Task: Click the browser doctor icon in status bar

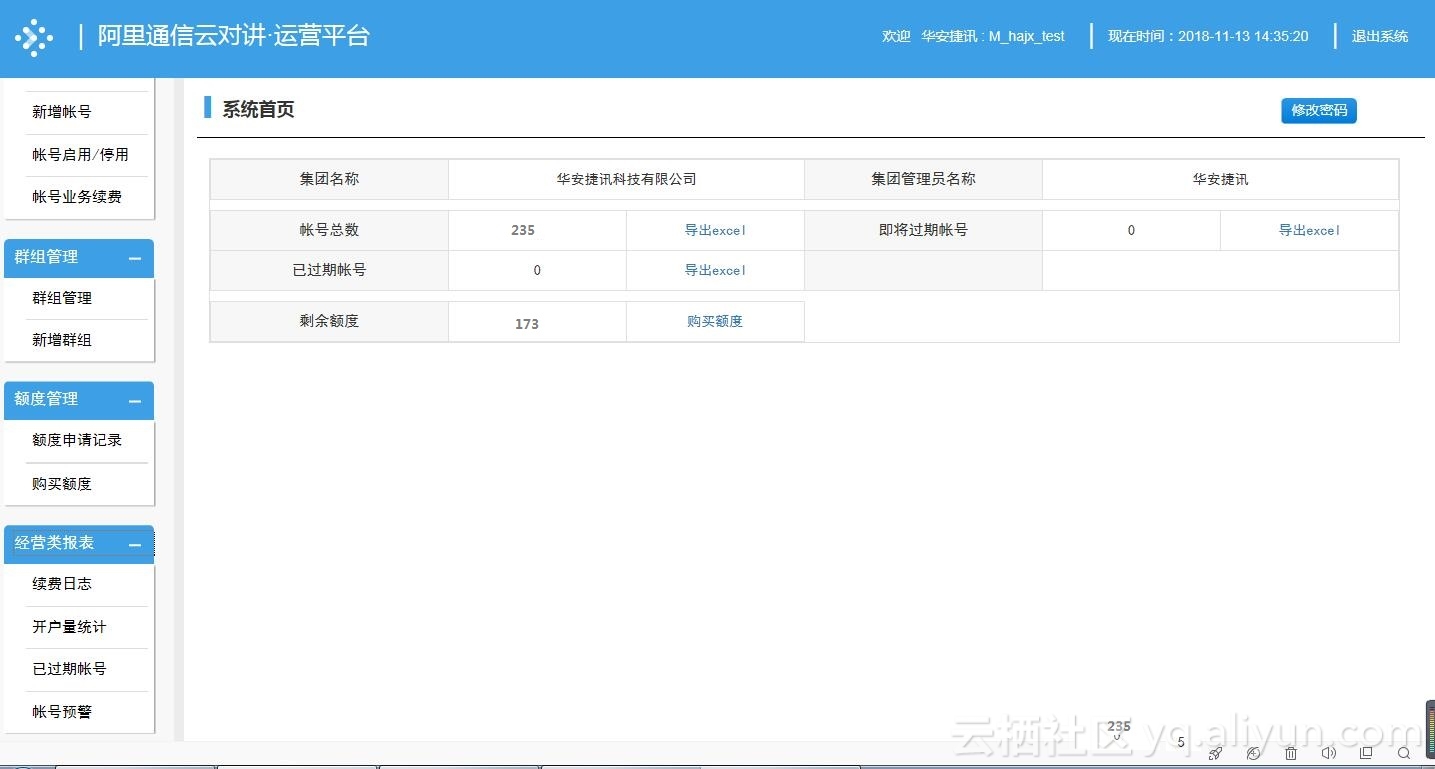Action: tap(1254, 753)
